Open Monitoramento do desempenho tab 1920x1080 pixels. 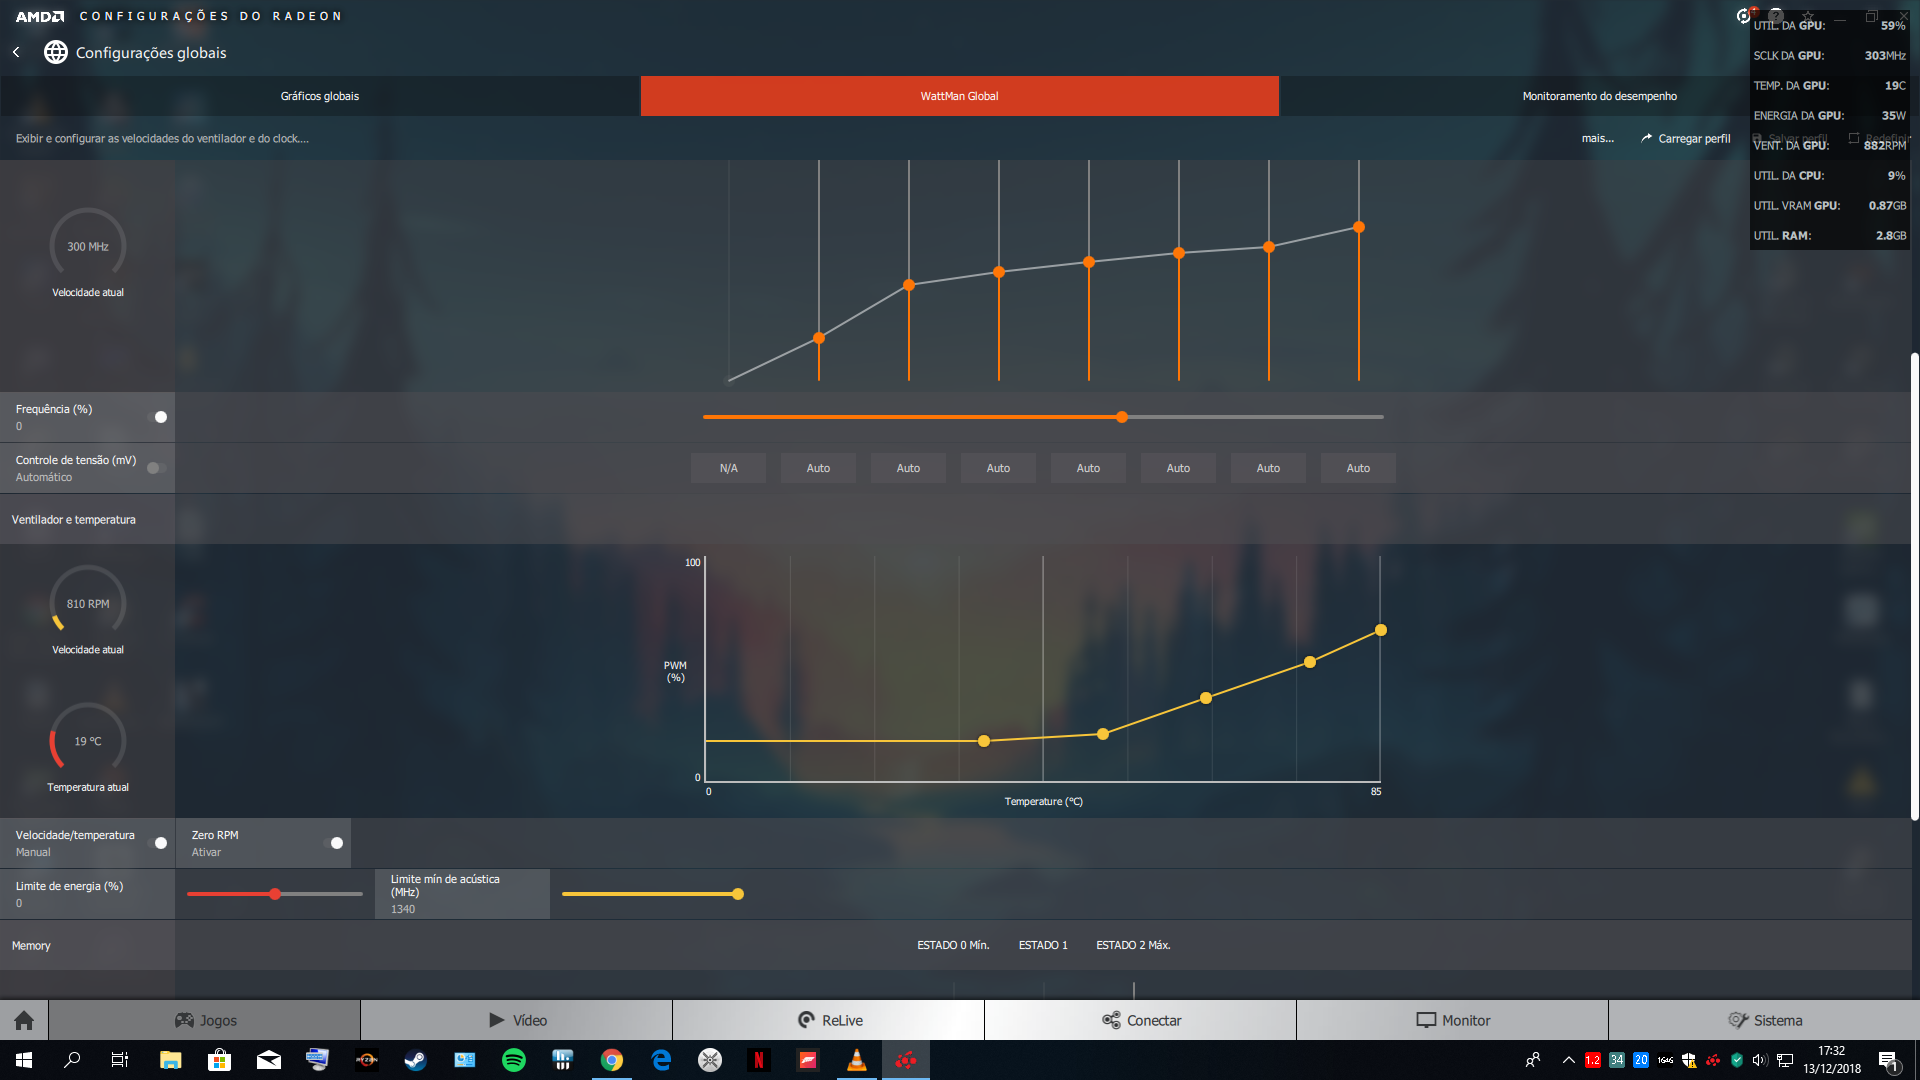click(1599, 96)
